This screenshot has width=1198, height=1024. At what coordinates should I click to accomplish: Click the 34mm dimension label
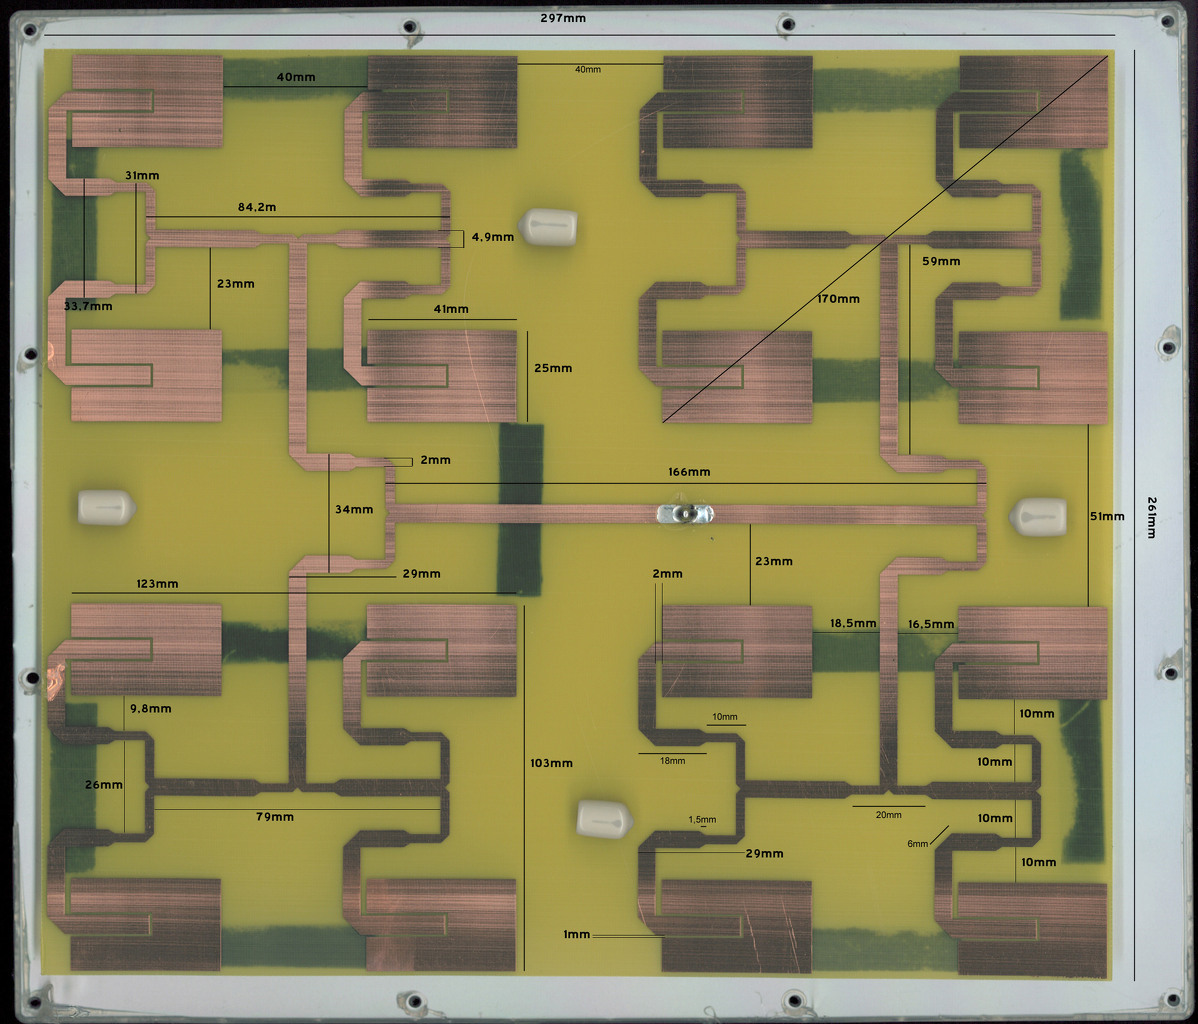[354, 509]
